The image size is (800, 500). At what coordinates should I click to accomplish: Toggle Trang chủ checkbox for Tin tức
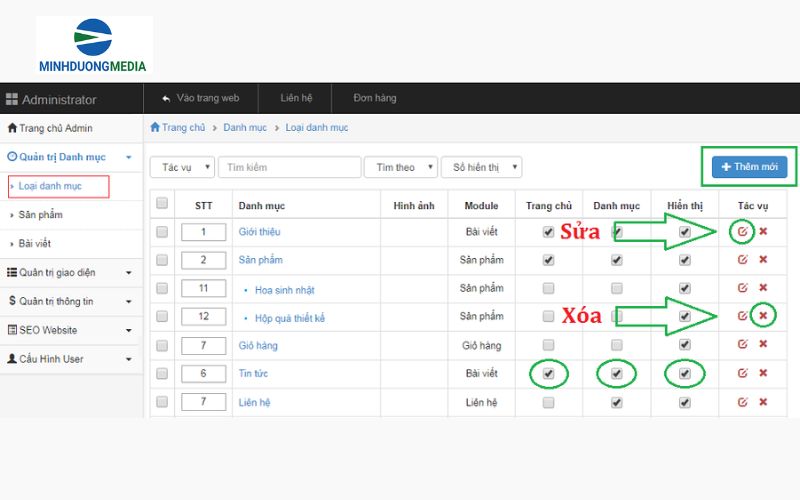point(548,373)
